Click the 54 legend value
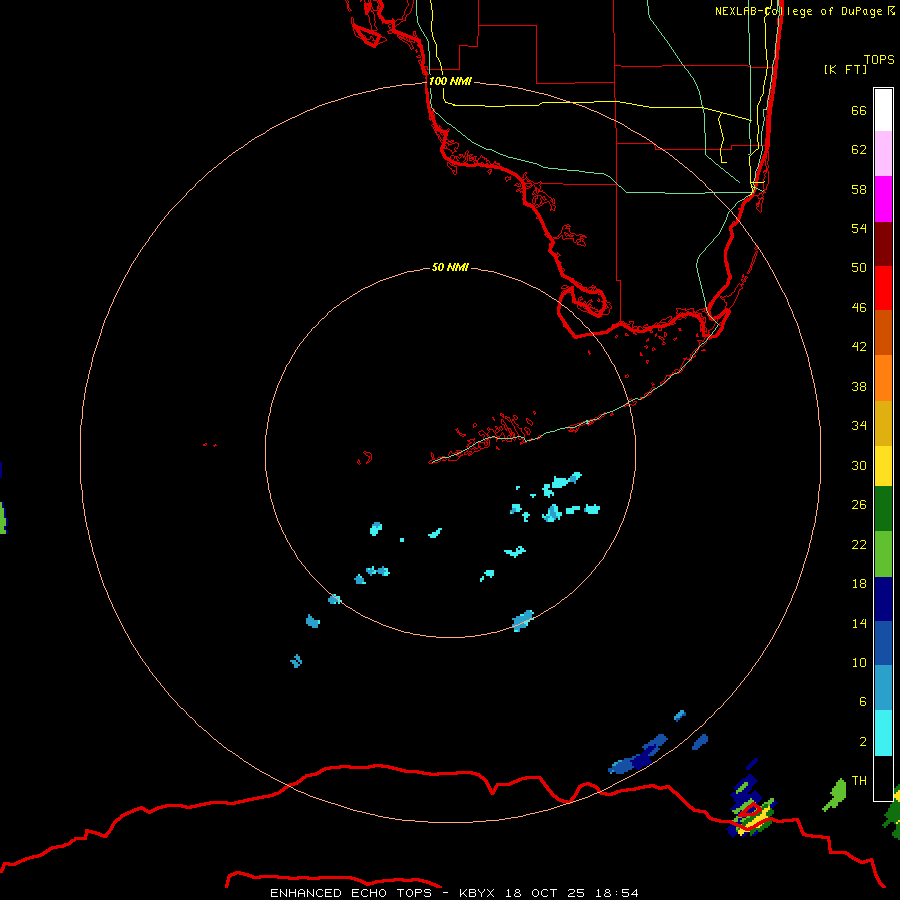900x900 pixels. (859, 228)
